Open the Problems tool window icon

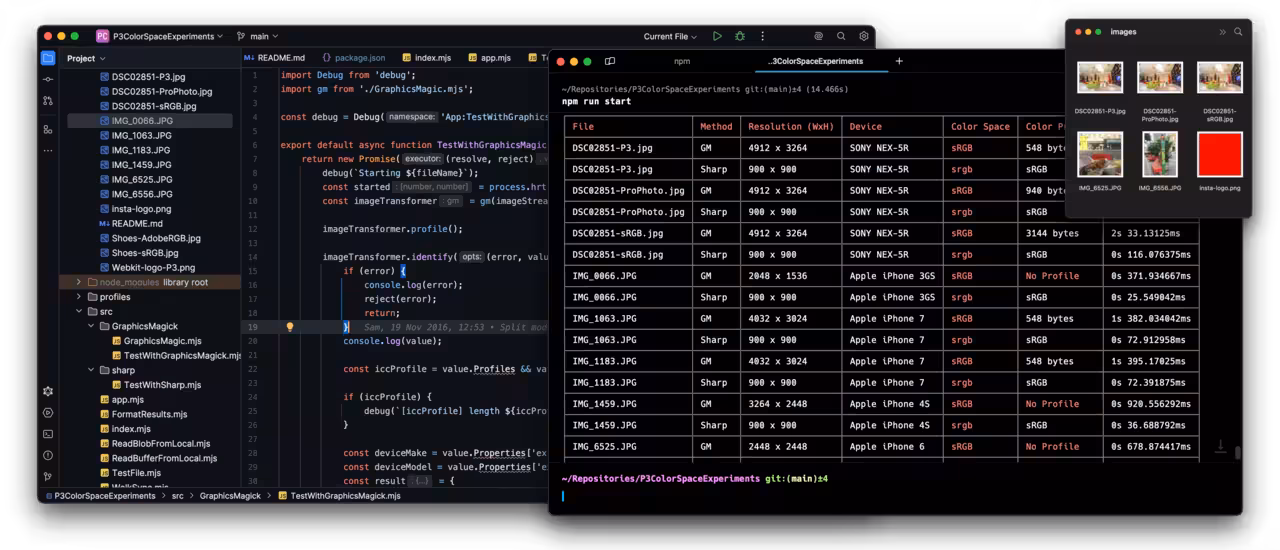click(x=48, y=455)
